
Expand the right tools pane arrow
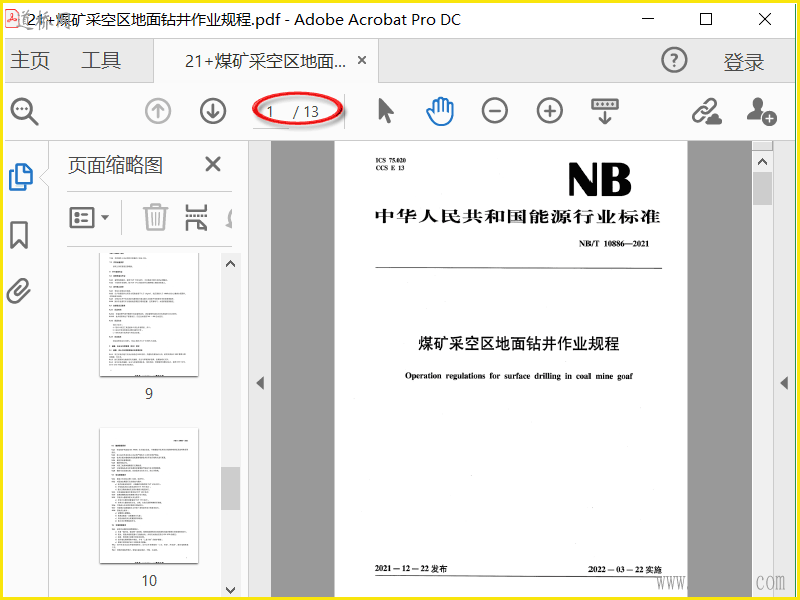785,383
